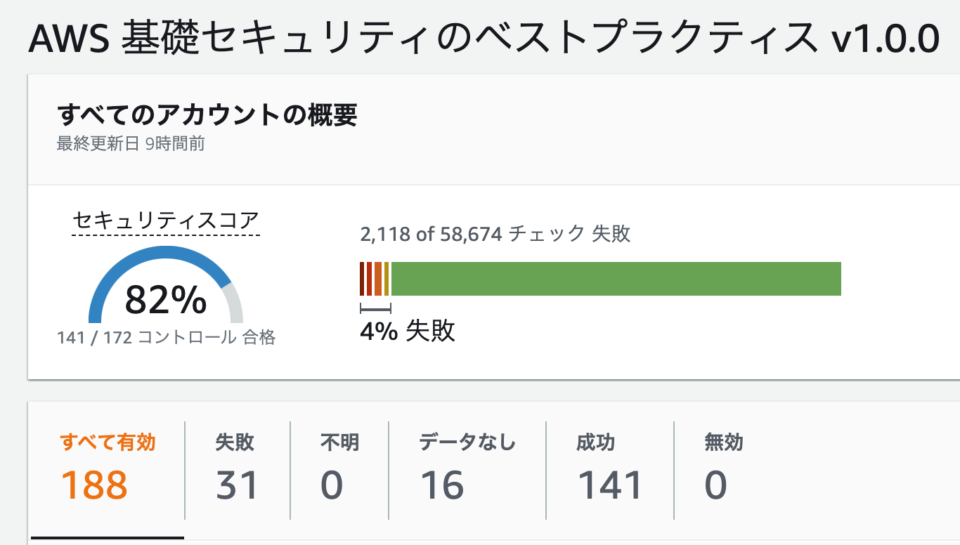Click the すべてのアカウントの概要 heading
The height and width of the screenshot is (545, 960).
pos(207,115)
